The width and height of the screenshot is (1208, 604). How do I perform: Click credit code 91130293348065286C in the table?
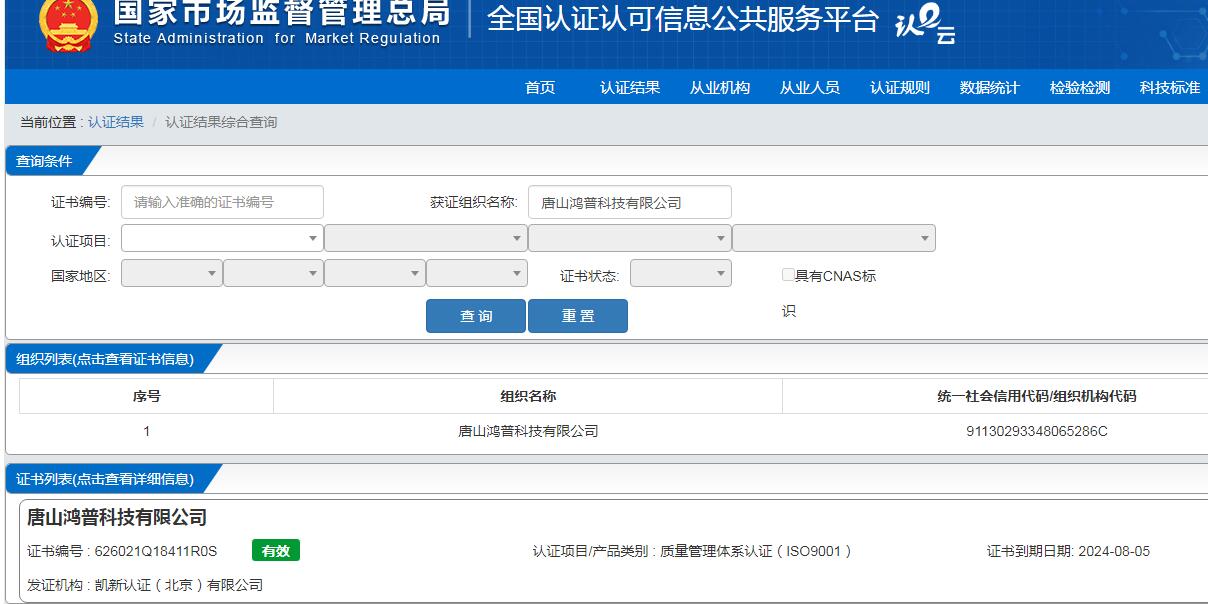click(1037, 431)
